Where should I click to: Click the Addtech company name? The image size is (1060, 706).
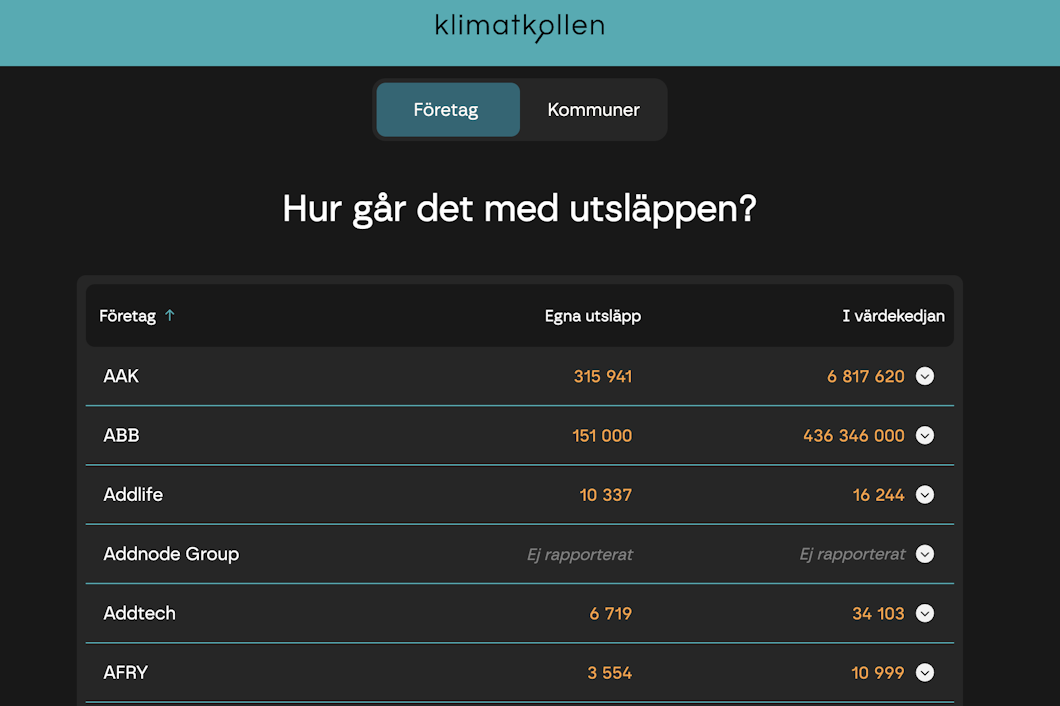[139, 613]
